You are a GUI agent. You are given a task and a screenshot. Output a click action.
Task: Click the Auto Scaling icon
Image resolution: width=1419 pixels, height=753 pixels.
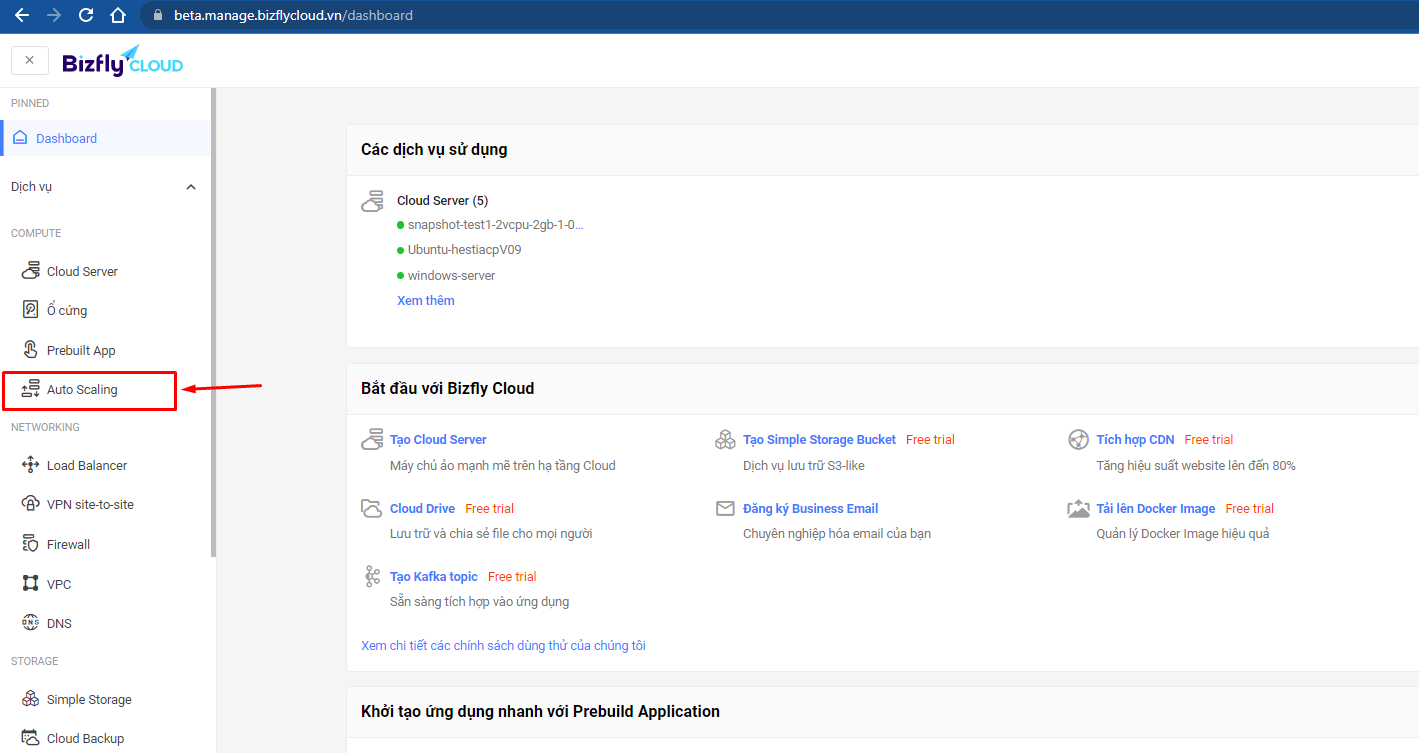click(x=30, y=389)
